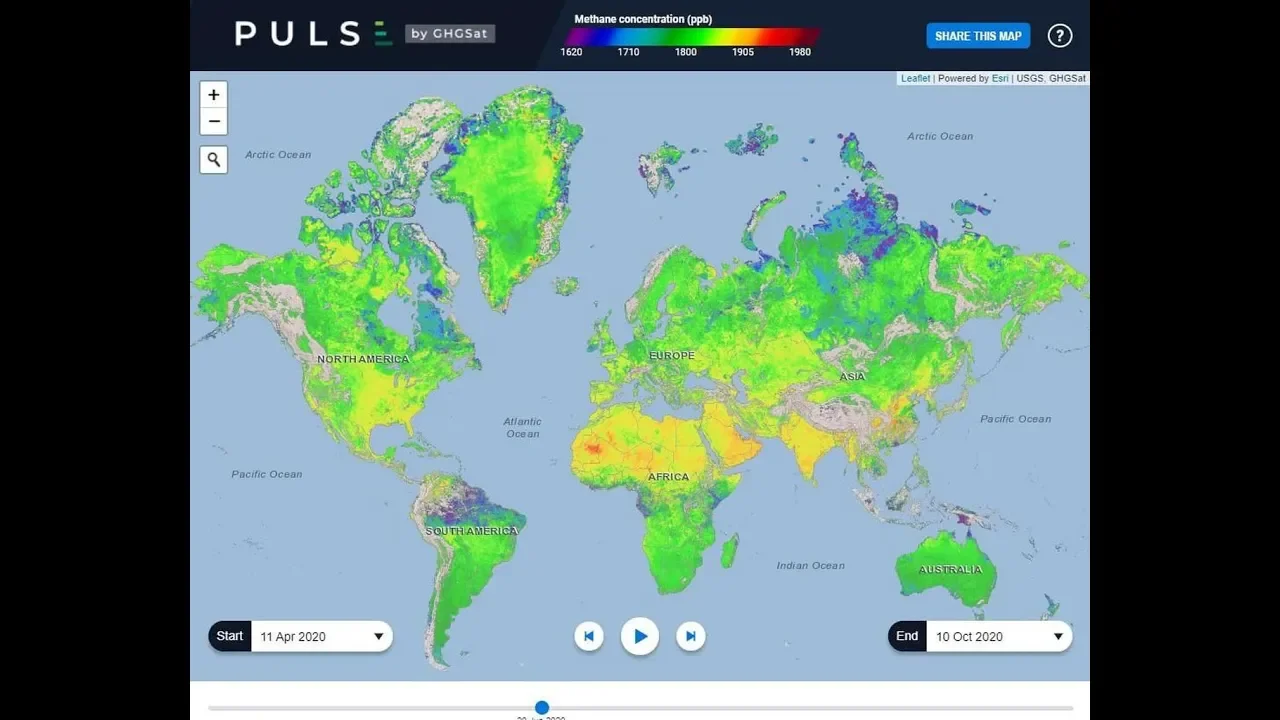Click the South America map label
The image size is (1280, 720).
point(472,531)
